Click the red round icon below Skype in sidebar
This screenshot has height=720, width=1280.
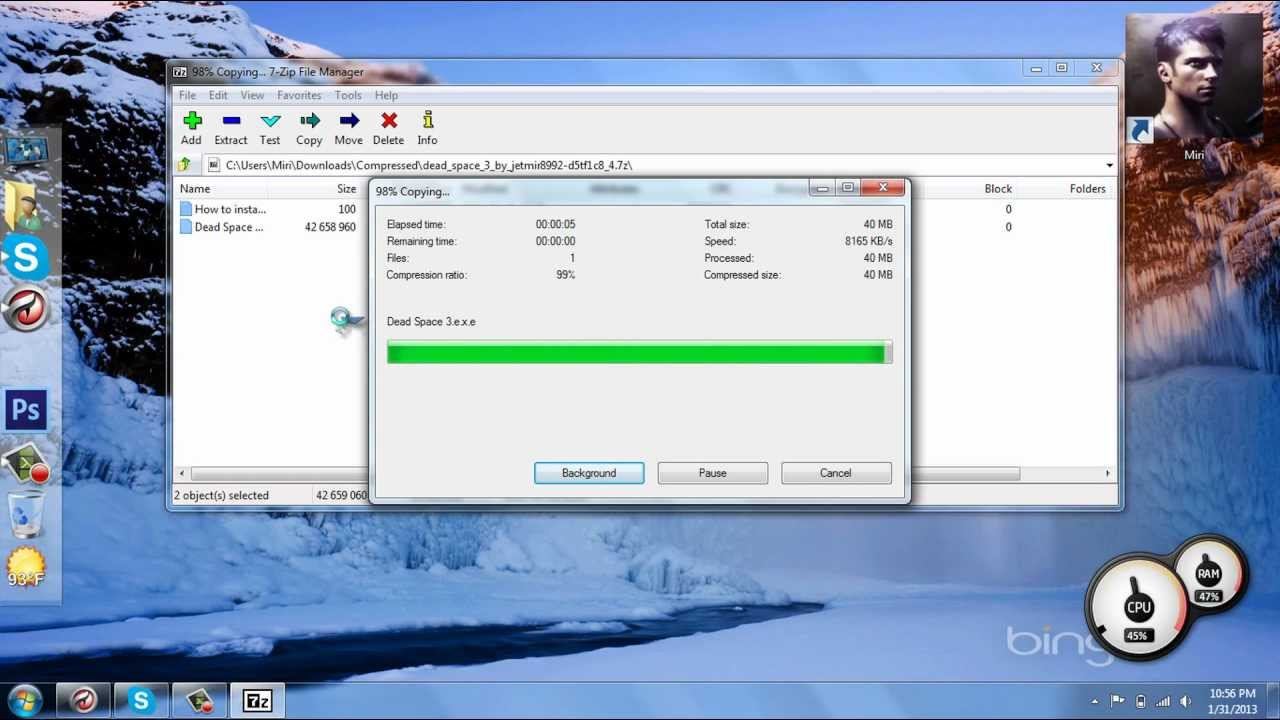click(x=25, y=310)
